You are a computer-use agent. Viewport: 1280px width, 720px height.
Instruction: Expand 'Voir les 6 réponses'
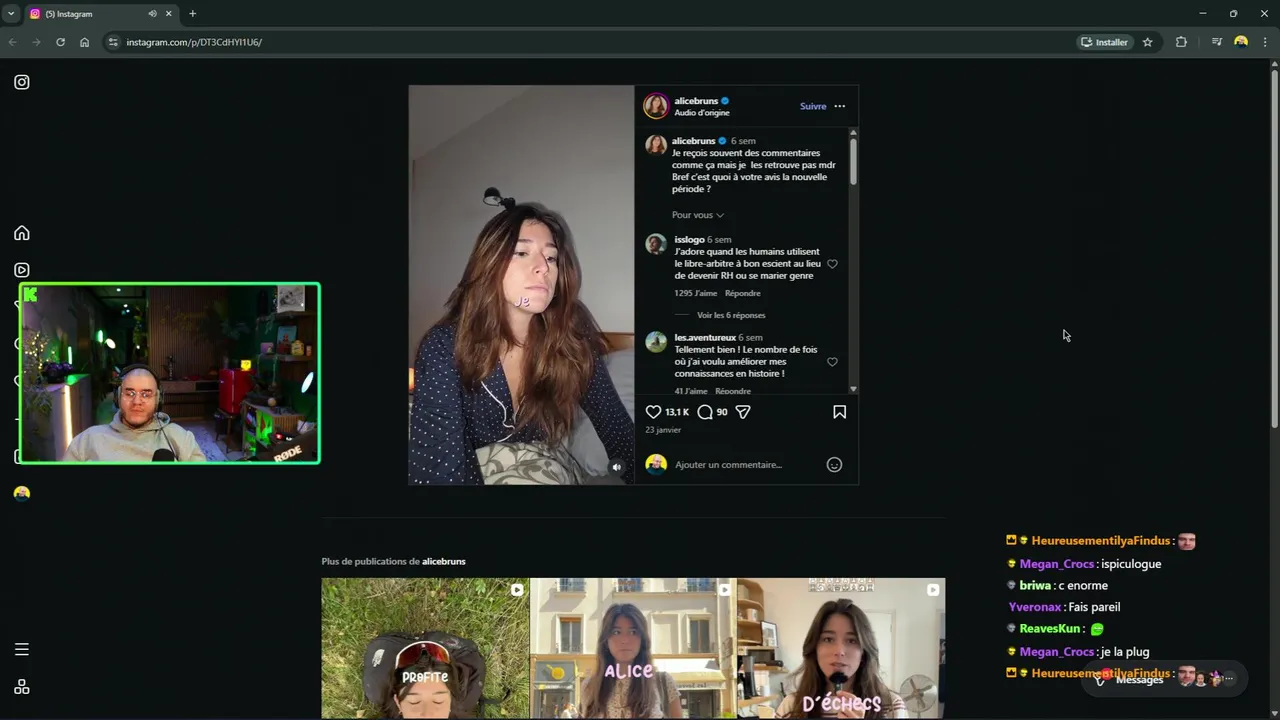pyautogui.click(x=731, y=315)
